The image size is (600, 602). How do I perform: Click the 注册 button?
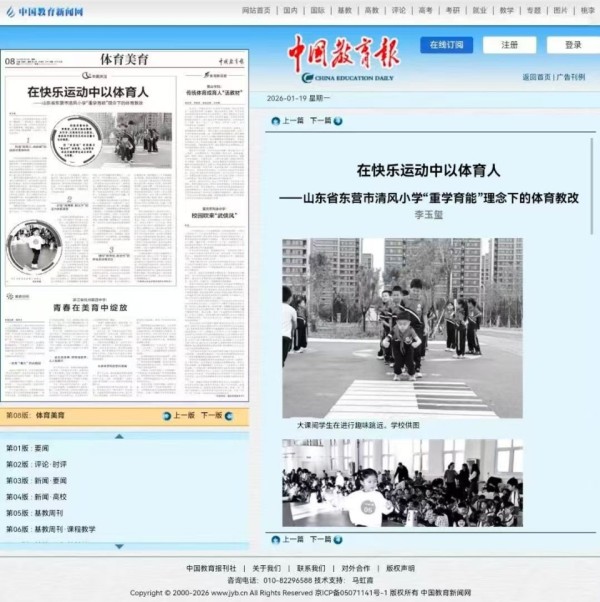click(510, 45)
